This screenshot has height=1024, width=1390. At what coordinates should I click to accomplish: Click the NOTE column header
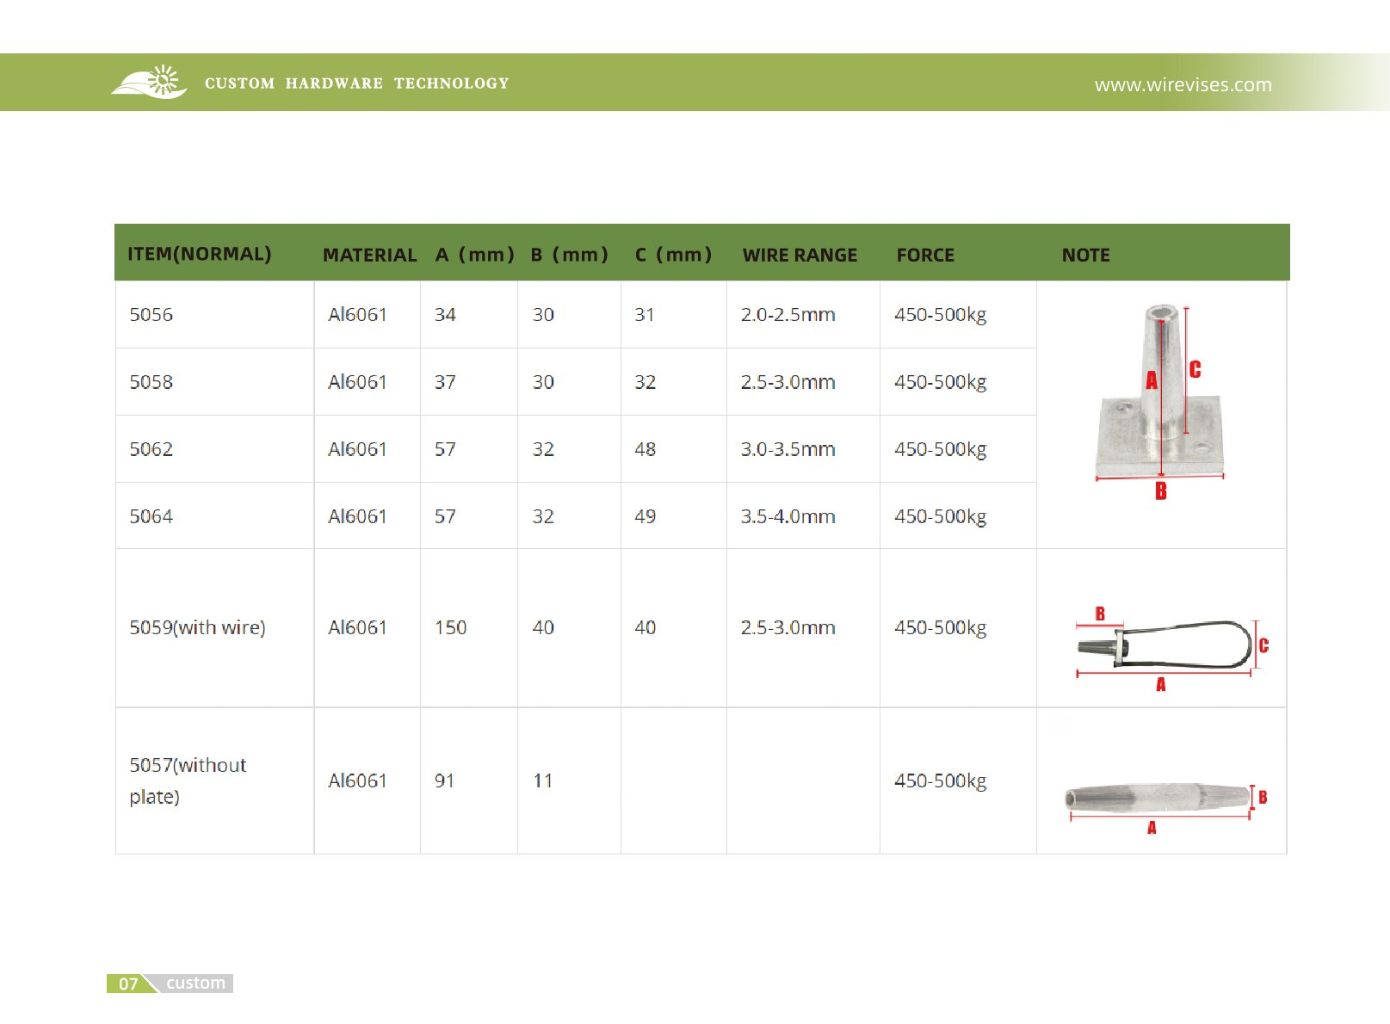(1085, 255)
